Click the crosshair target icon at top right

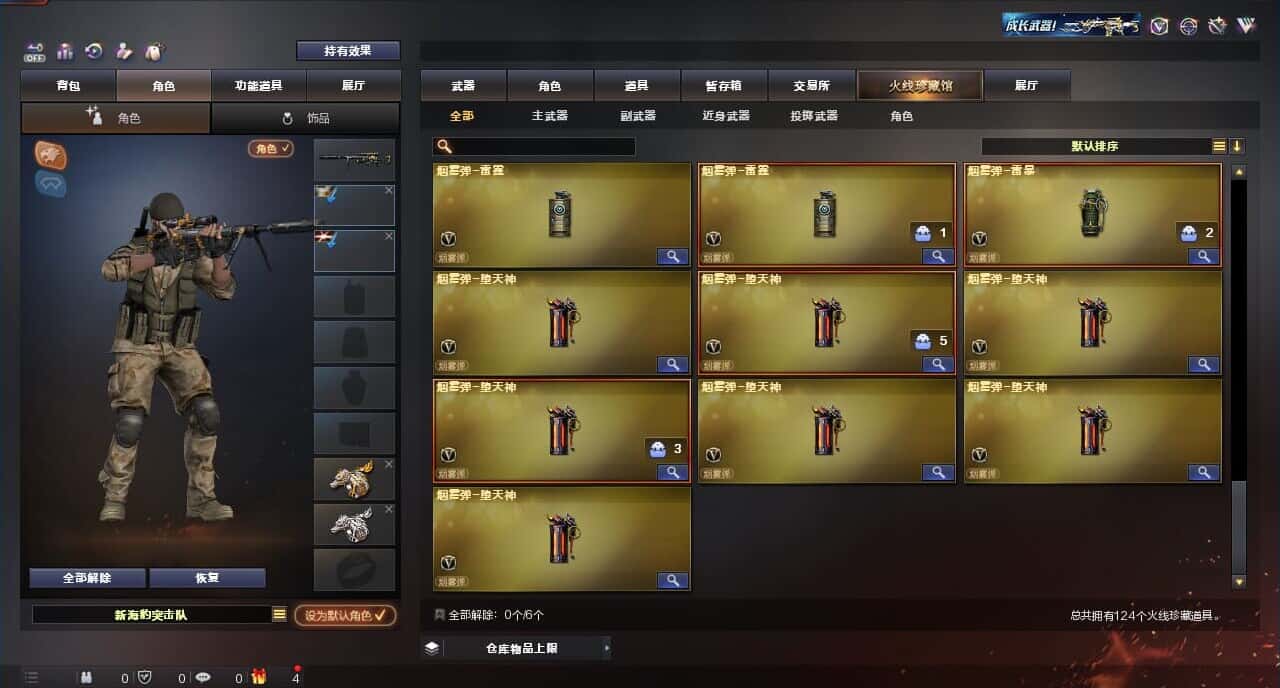1188,26
